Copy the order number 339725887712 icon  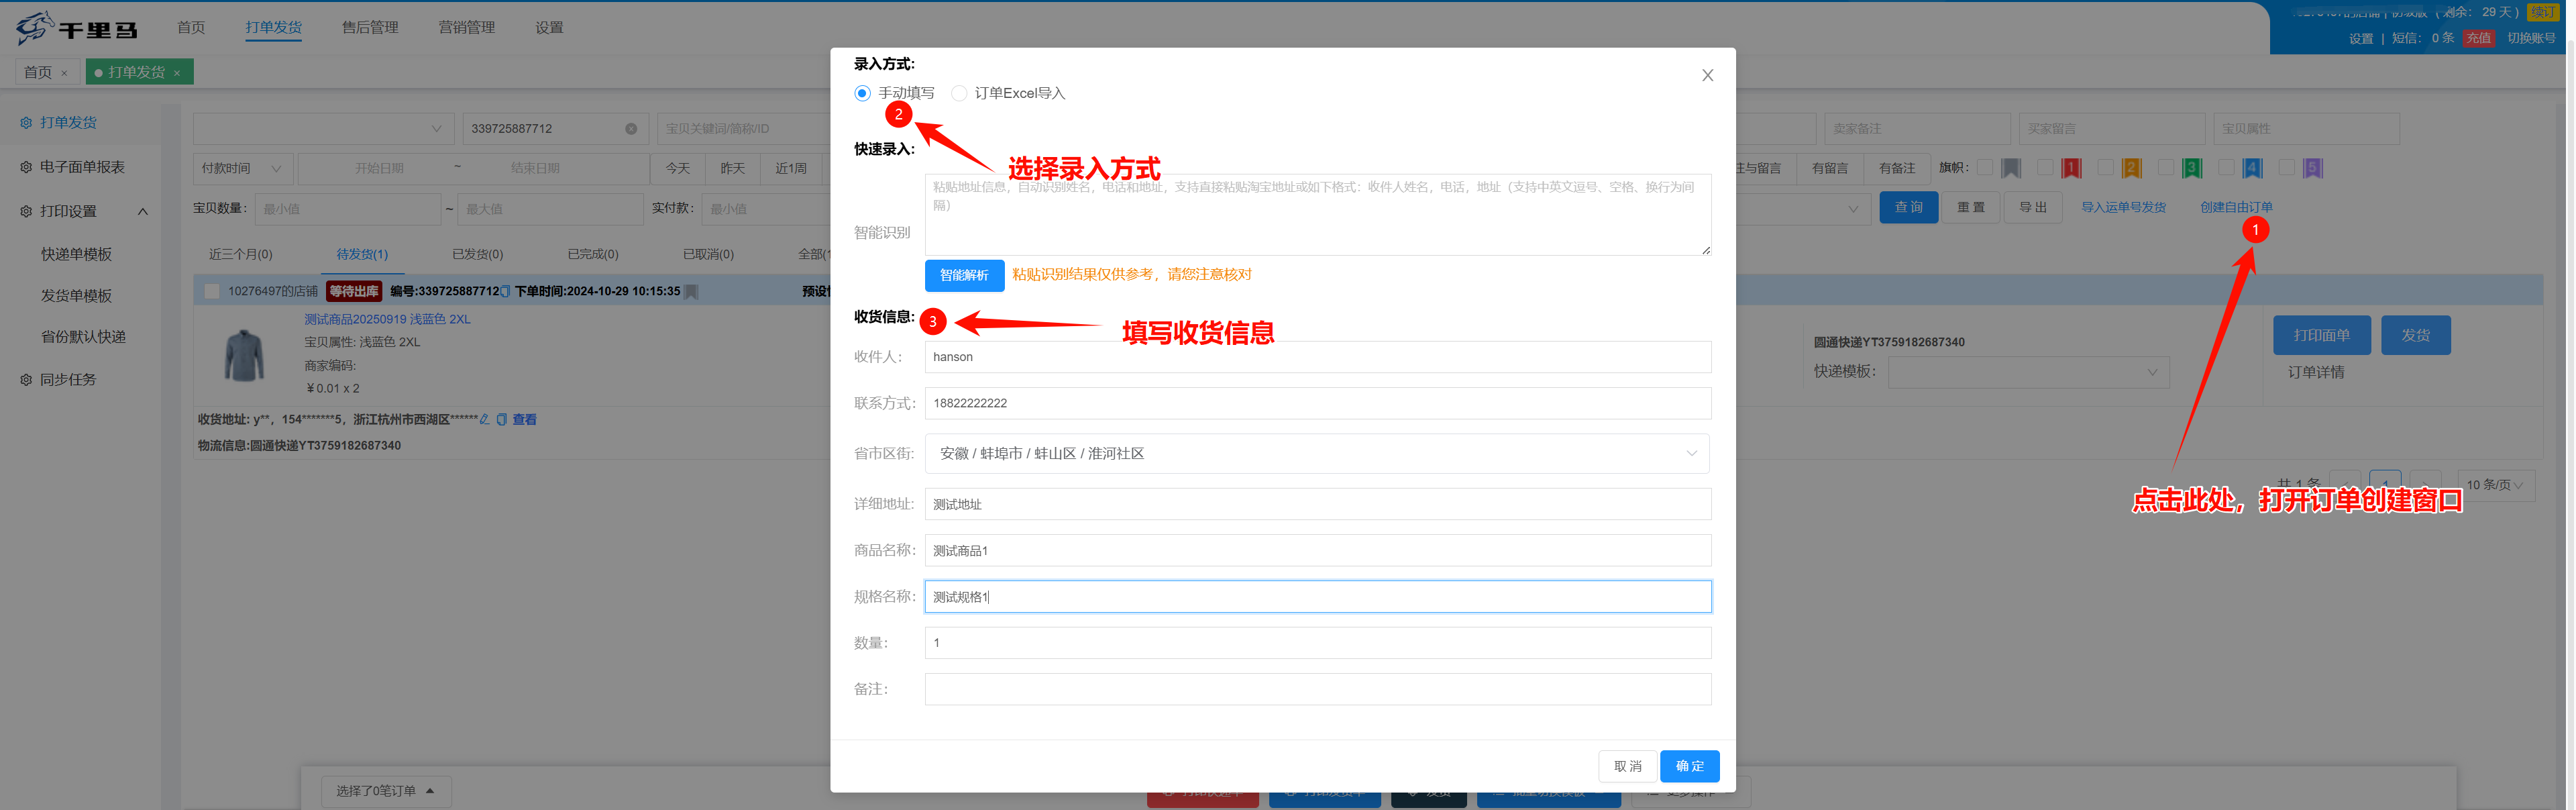[505, 292]
